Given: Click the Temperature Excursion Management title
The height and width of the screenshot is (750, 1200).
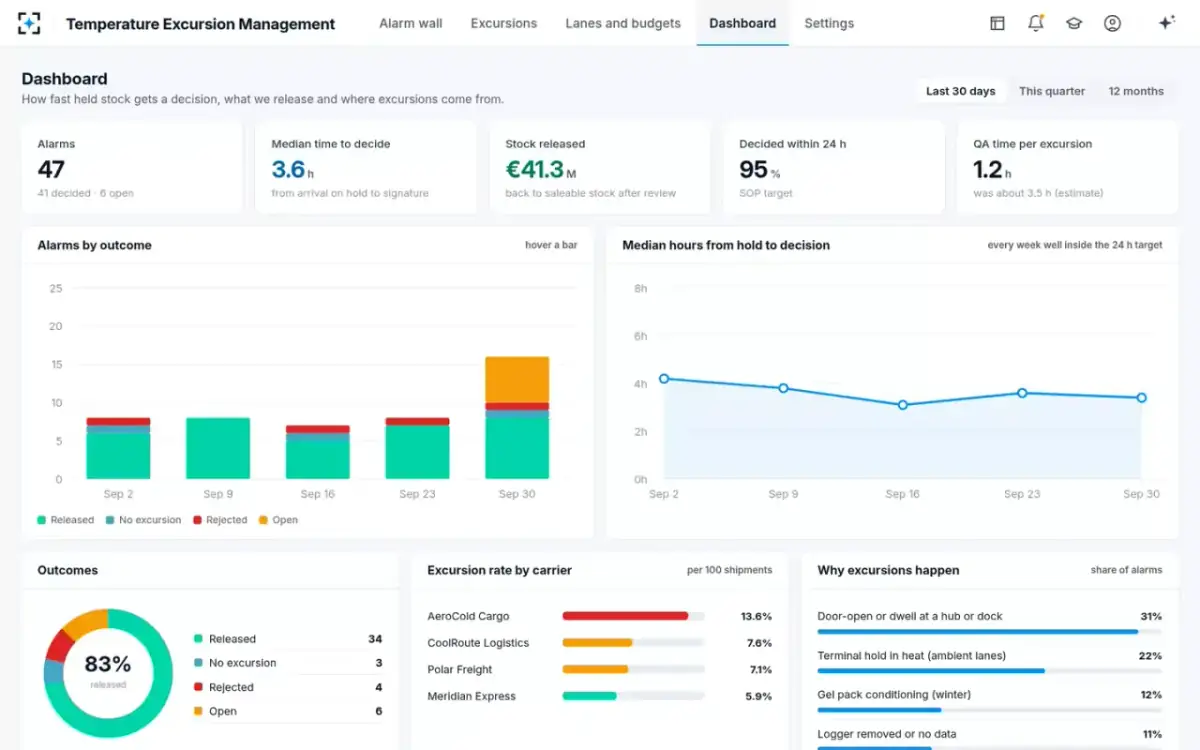Looking at the screenshot, I should tap(201, 24).
